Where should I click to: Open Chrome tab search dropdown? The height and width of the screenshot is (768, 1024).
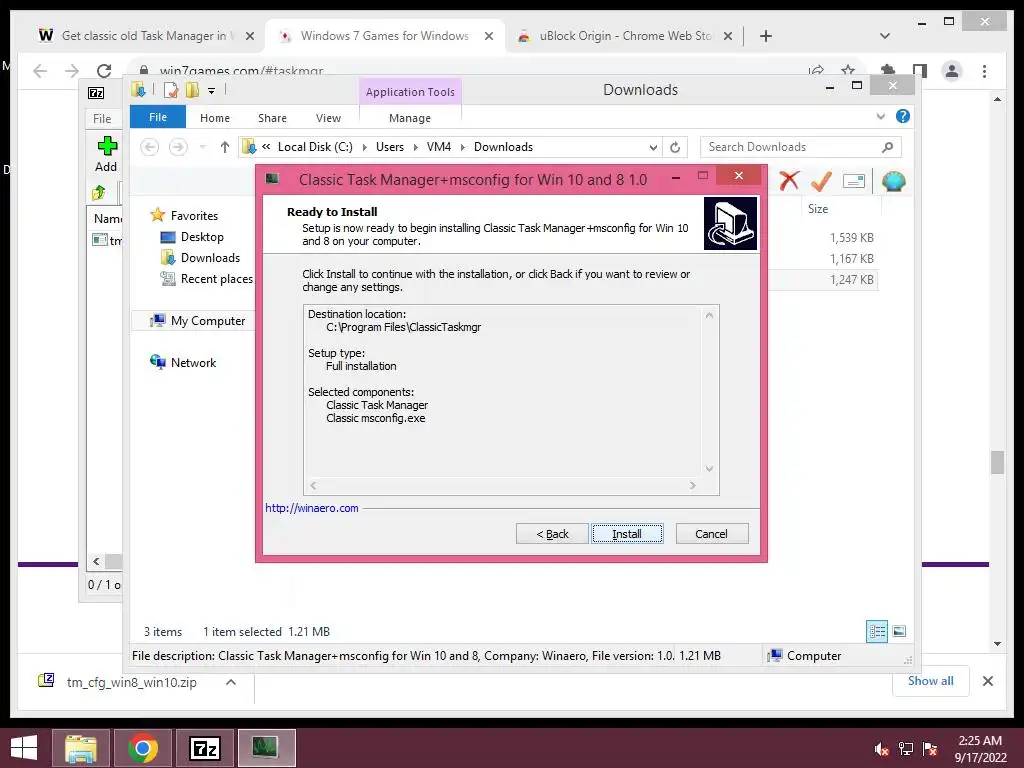[x=885, y=36]
